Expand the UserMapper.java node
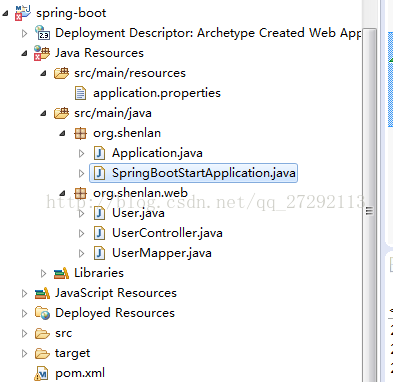Screen dimensions: 393x382 pyautogui.click(x=81, y=254)
